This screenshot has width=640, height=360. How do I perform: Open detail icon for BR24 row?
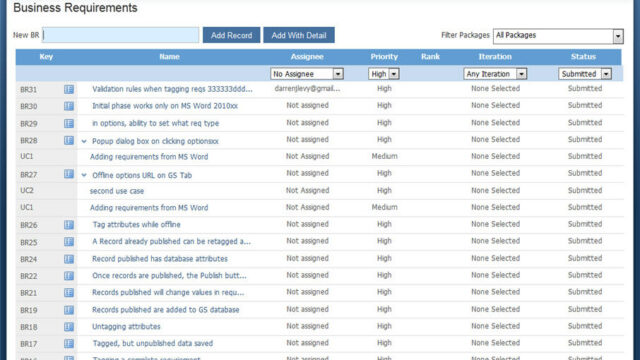click(69, 259)
